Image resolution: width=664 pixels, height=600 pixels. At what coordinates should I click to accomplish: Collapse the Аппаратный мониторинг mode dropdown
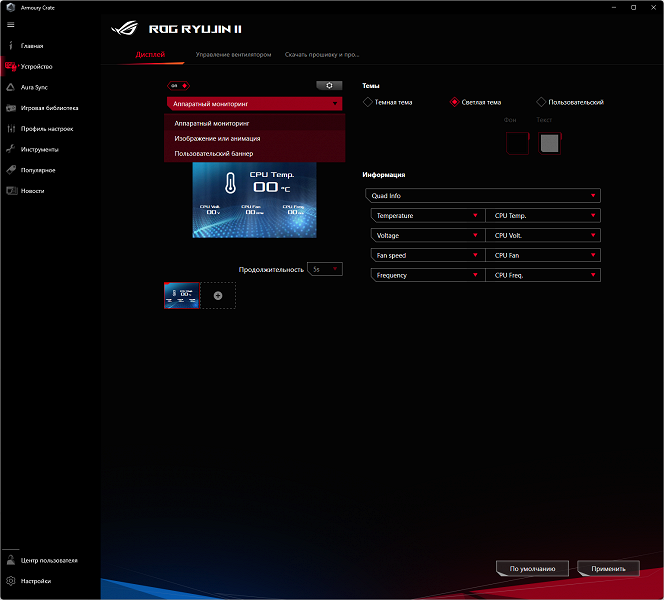tap(255, 104)
